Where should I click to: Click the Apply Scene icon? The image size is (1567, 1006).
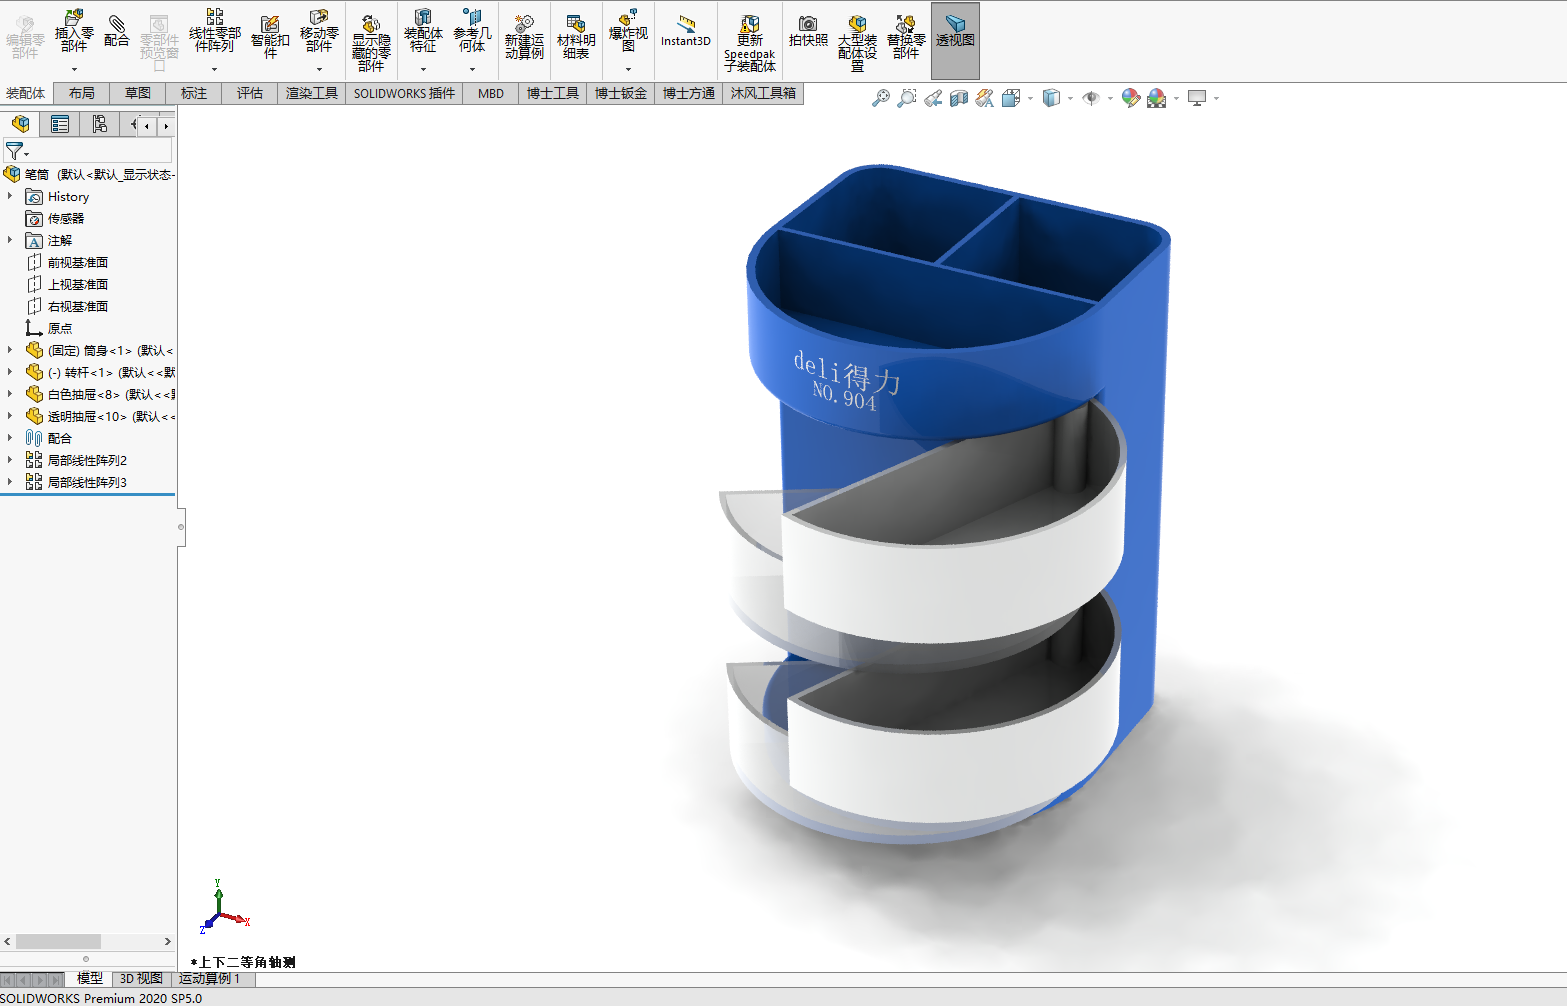1157,98
